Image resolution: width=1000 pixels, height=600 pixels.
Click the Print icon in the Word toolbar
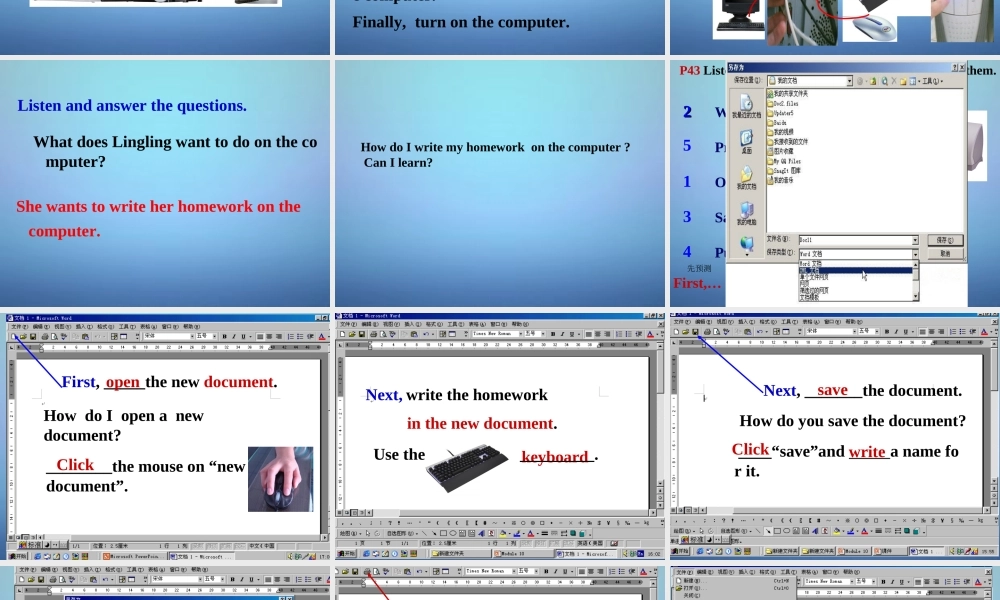(x=45, y=336)
